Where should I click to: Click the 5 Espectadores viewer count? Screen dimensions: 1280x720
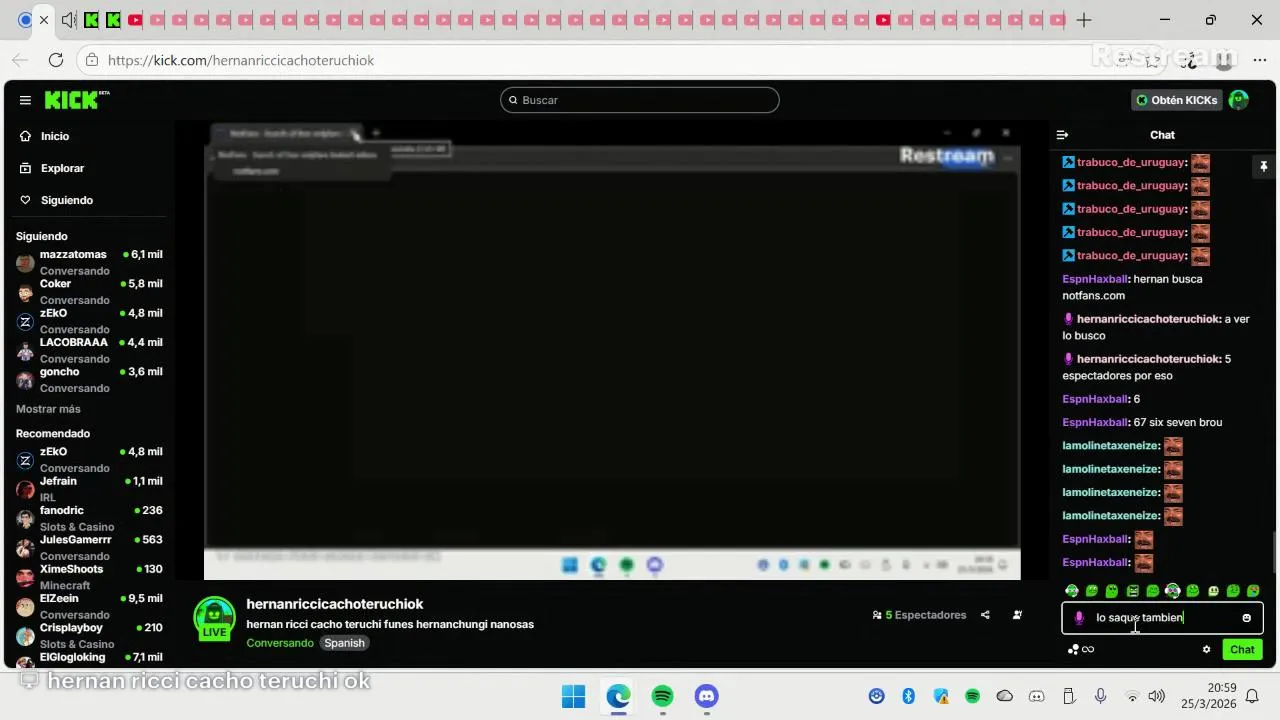[x=919, y=615]
